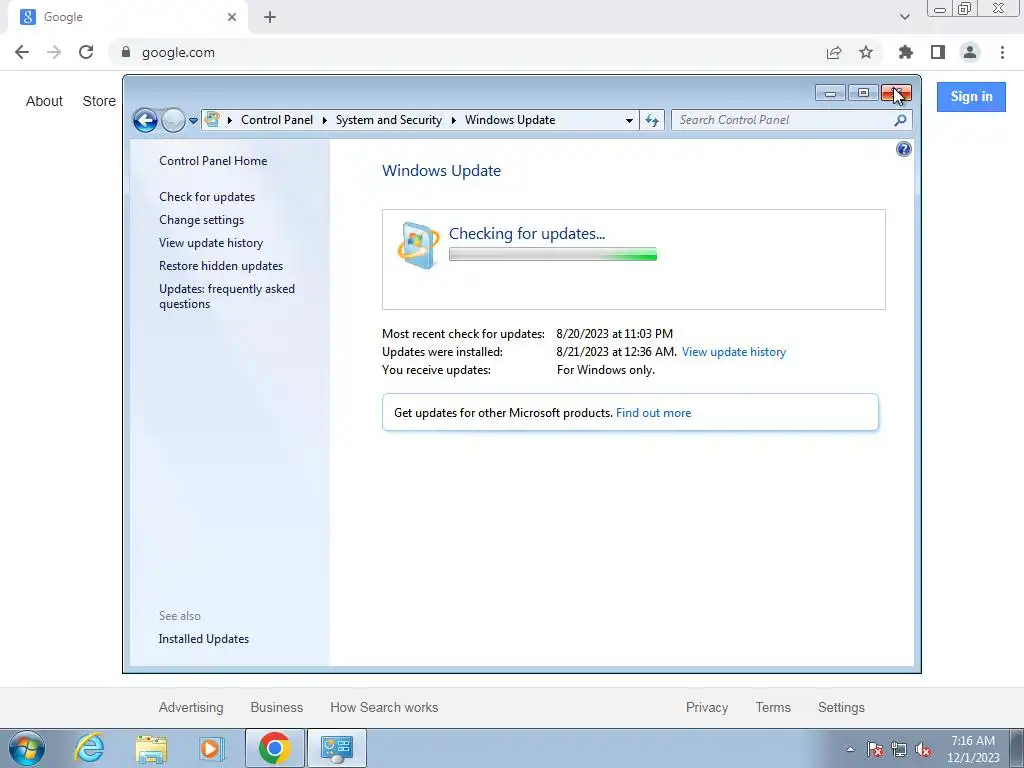1024x768 pixels.
Task: Select the Google tab in Chrome
Action: click(x=127, y=17)
